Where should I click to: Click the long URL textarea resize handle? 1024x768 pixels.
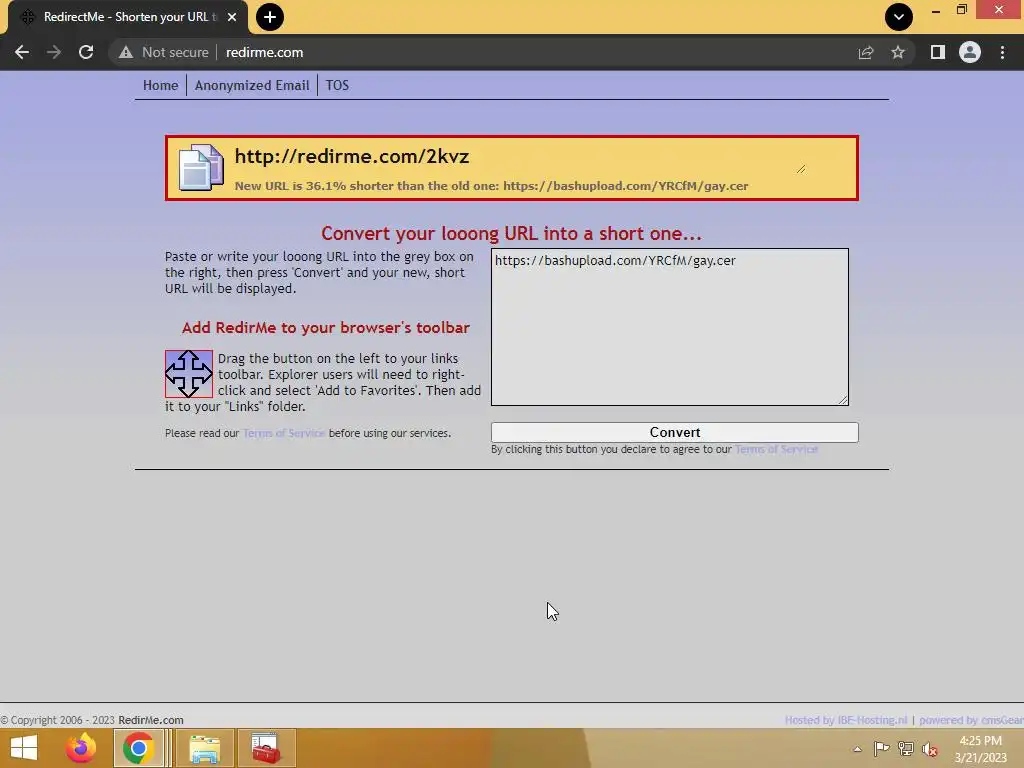point(843,400)
